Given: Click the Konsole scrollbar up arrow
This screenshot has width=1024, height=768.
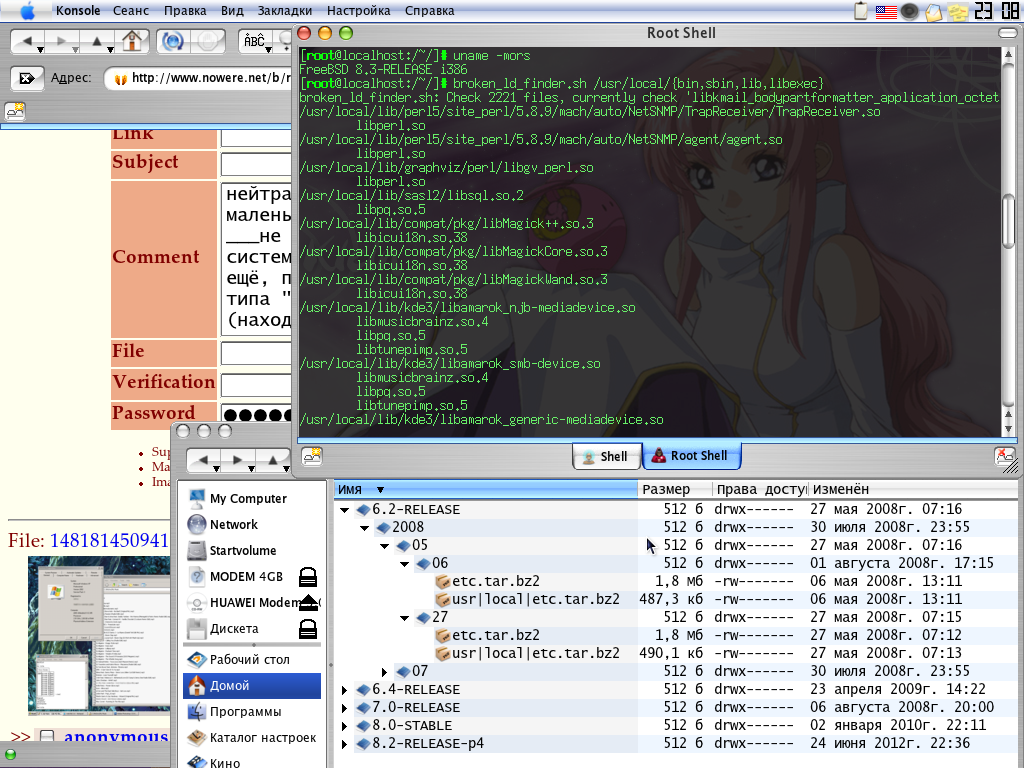Looking at the screenshot, I should pyautogui.click(x=1008, y=56).
